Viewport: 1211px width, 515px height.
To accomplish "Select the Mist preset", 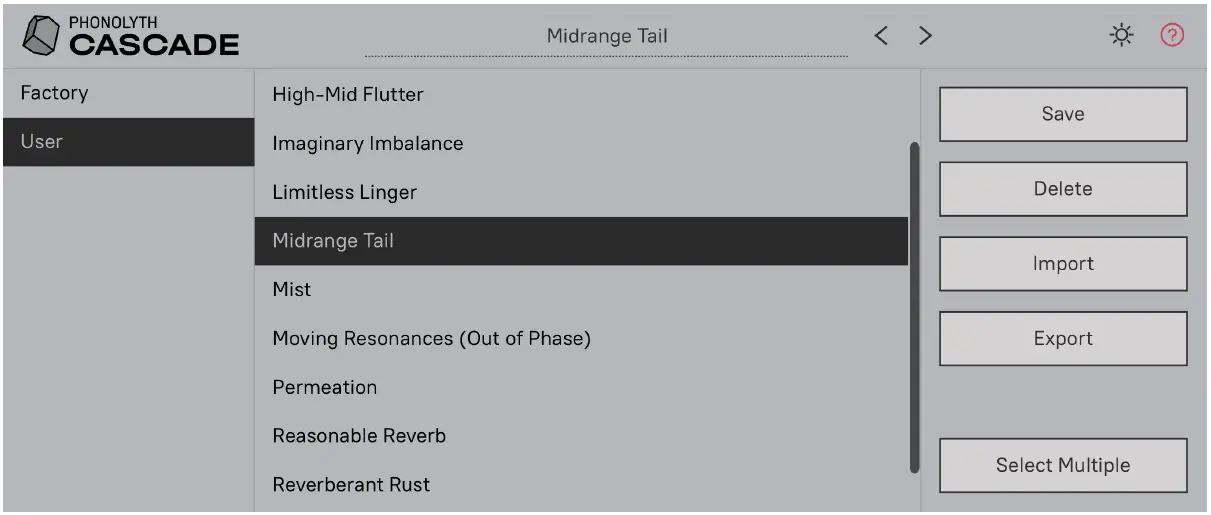I will (292, 289).
